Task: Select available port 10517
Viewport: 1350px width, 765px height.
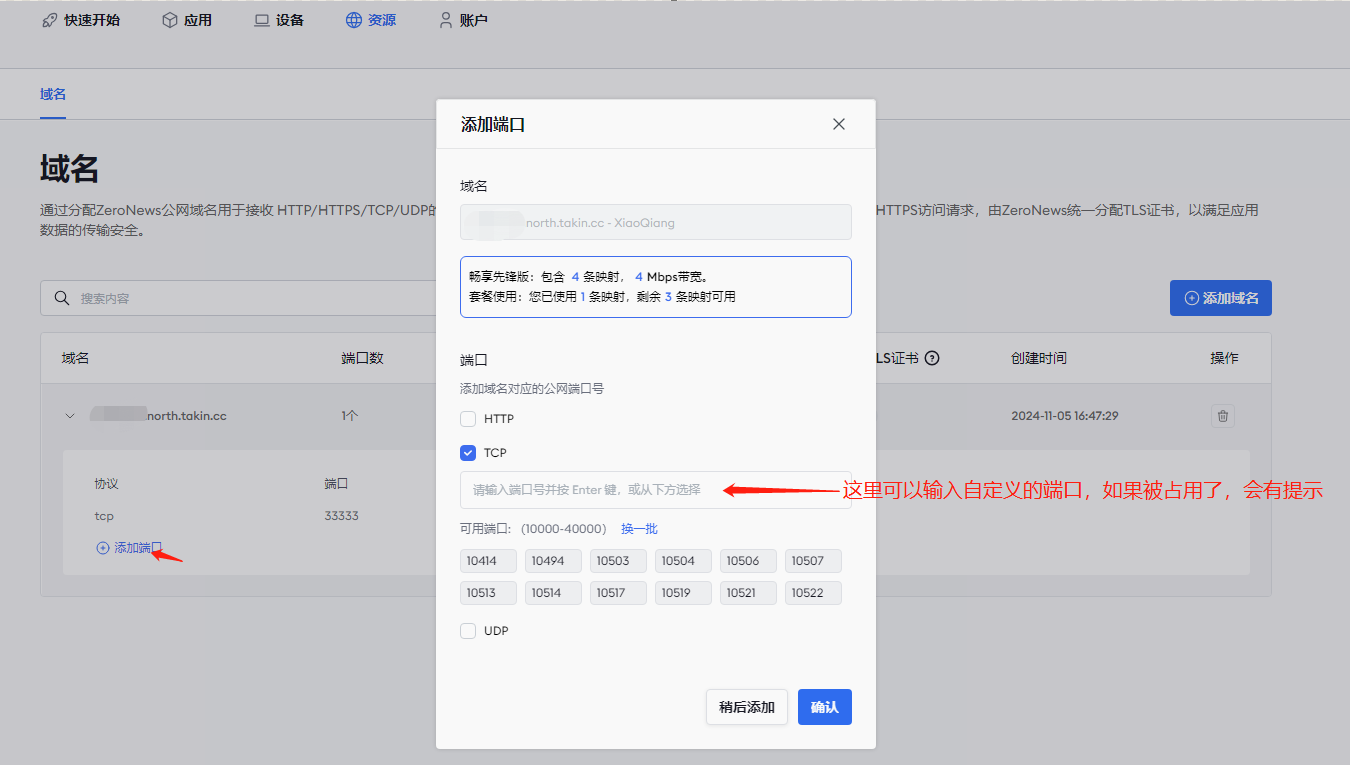Action: pos(619,593)
